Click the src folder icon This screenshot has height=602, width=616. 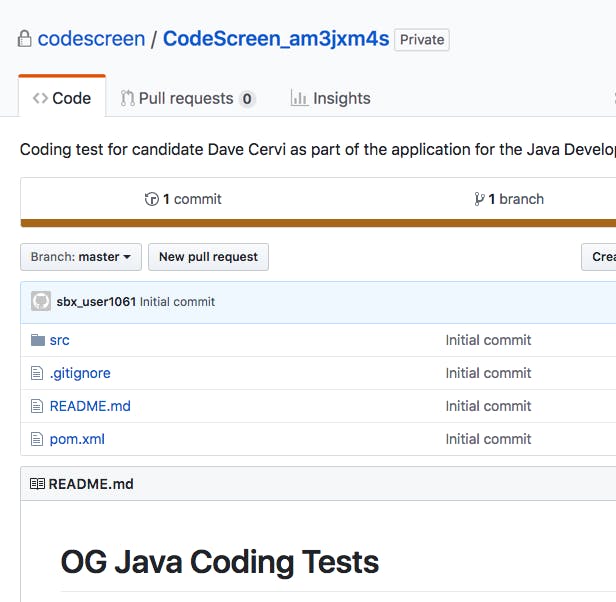(38, 340)
